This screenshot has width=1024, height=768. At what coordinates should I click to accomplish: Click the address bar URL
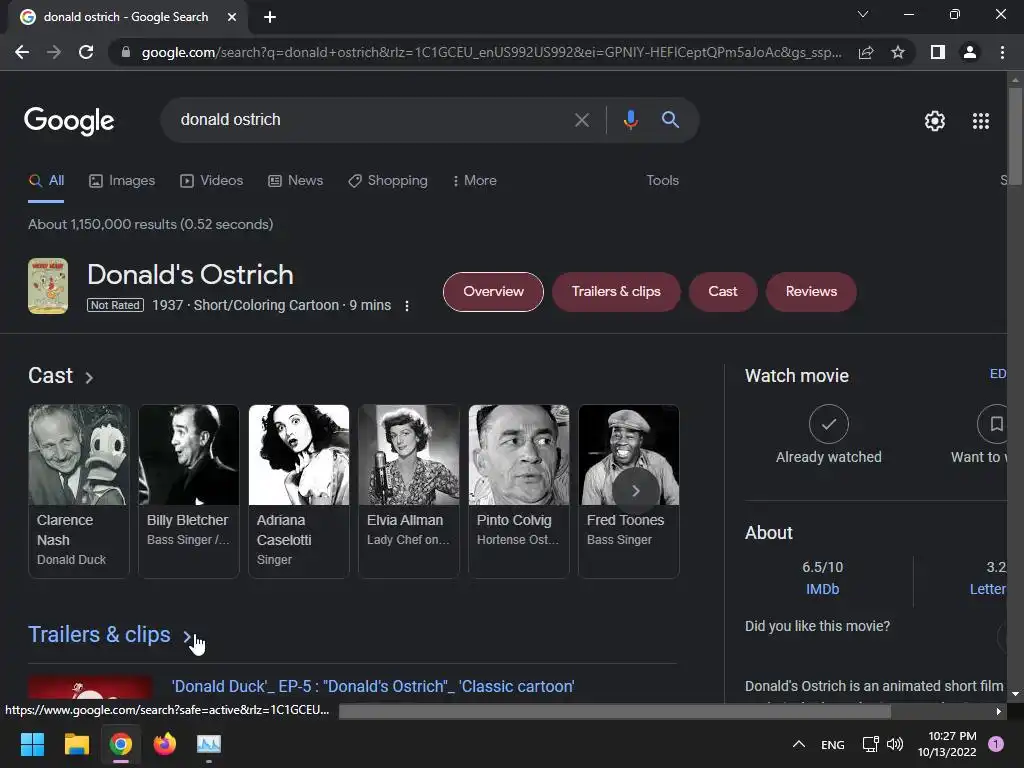coord(491,52)
